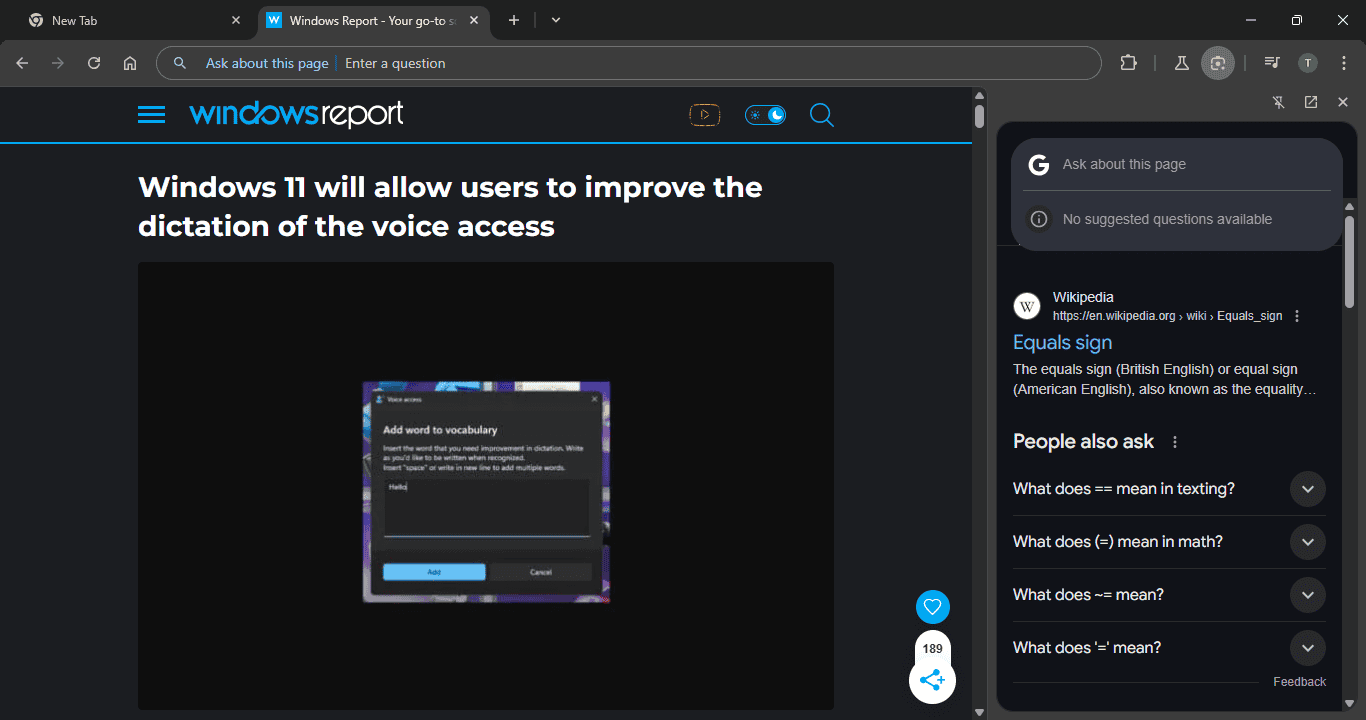Open the Equals sign Wikipedia link
1366x720 pixels.
[1062, 342]
